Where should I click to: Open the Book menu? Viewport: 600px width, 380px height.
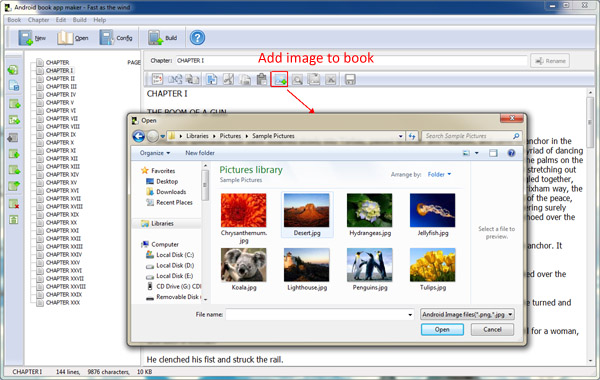14,20
